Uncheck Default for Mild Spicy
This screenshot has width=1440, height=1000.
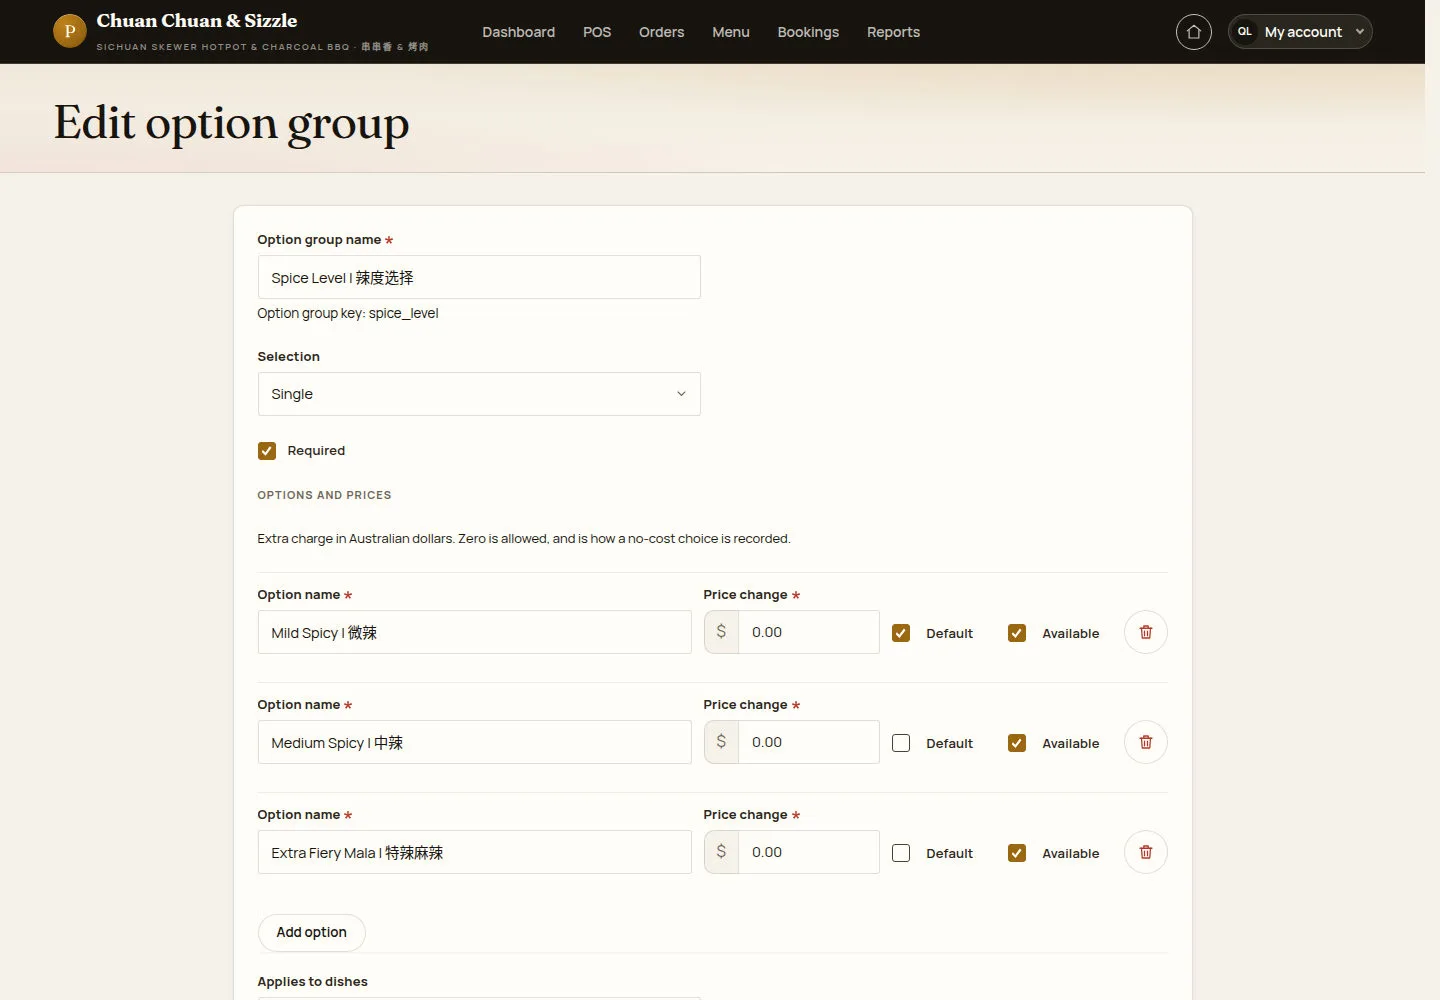click(901, 633)
